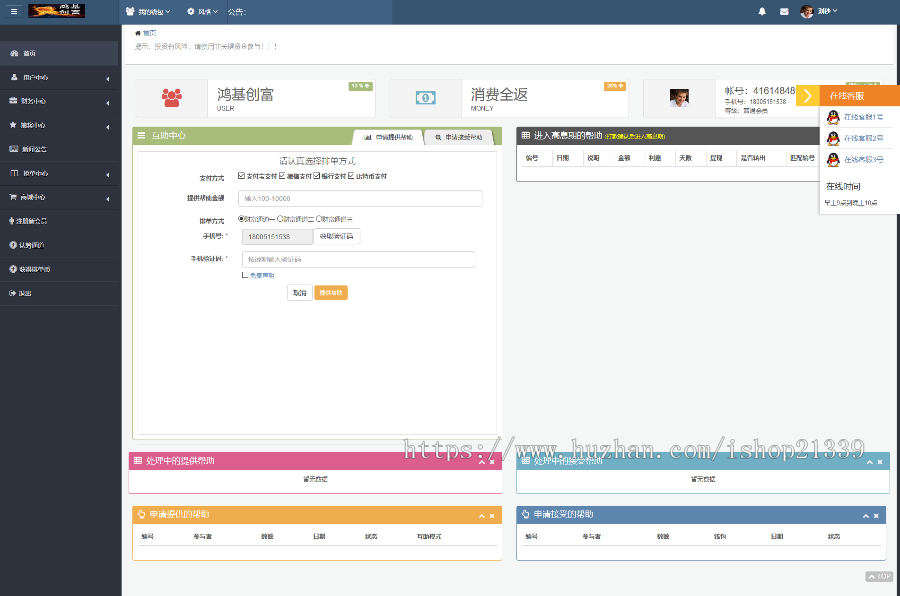Image resolution: width=900 pixels, height=596 pixels.
Task: Click the list icon on 互助中心 header
Action: [x=141, y=136]
